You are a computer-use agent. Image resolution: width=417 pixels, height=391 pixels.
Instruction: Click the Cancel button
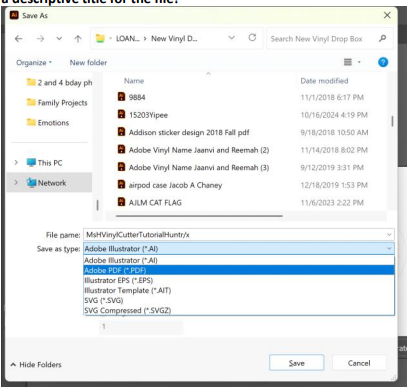point(359,363)
